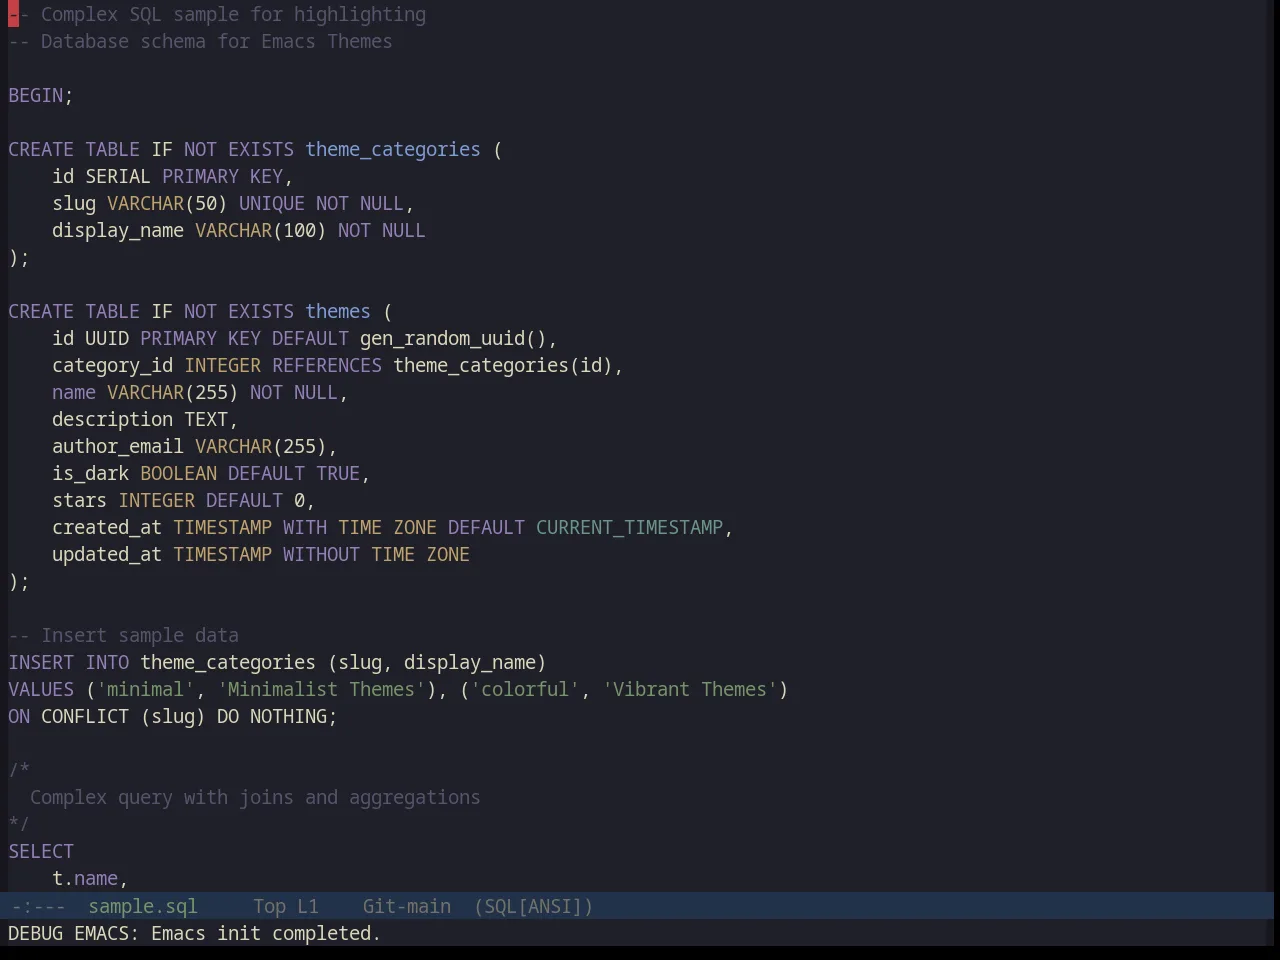Click VARCHAR(50) in the slug line
This screenshot has width=1280, height=960.
pyautogui.click(x=167, y=203)
